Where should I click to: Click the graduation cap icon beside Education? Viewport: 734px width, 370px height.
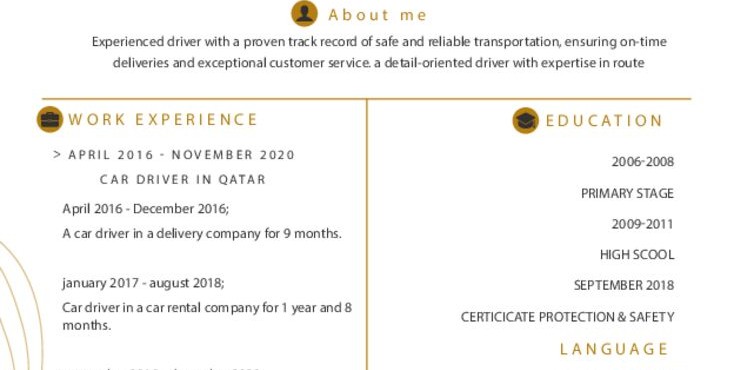[x=525, y=120]
